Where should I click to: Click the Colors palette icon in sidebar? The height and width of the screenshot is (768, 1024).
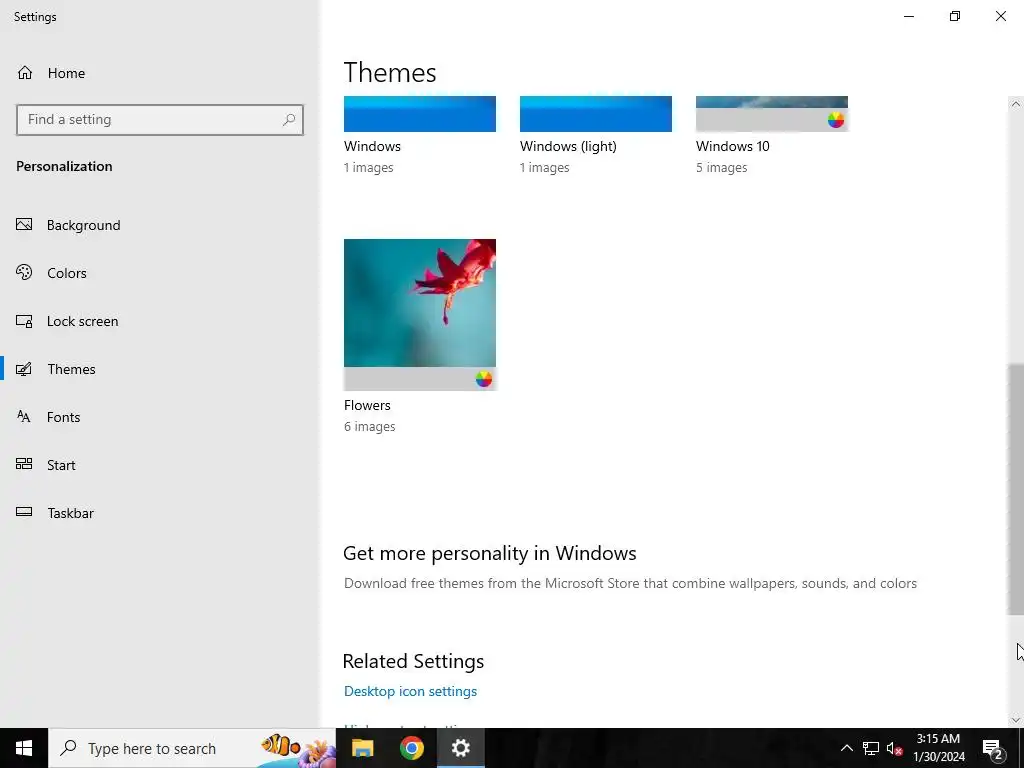coord(24,272)
